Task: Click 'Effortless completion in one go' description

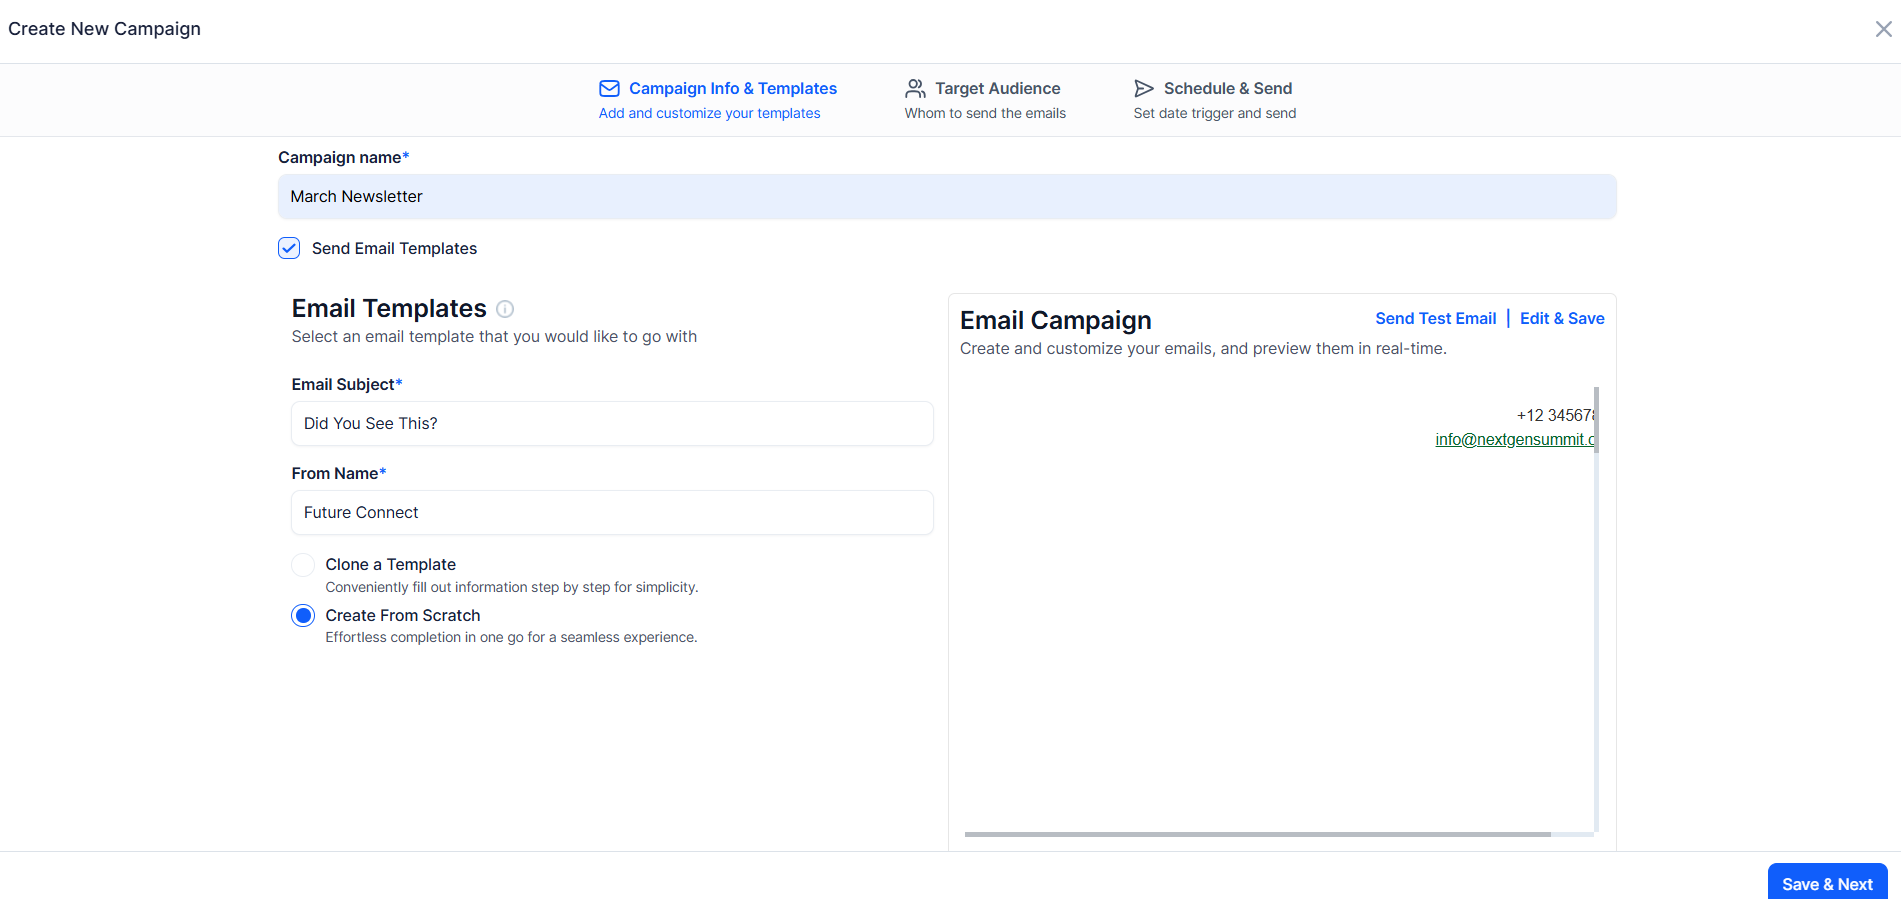Action: 511,637
